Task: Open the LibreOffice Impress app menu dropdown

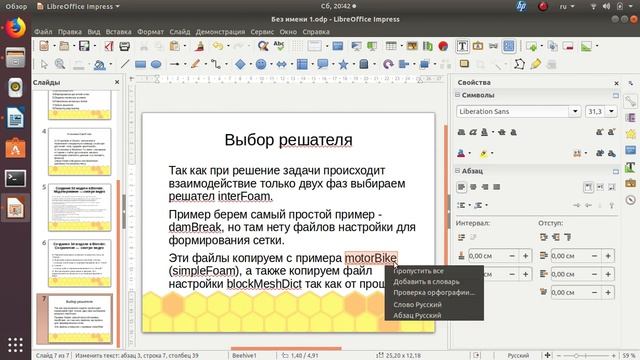Action: 78,7
